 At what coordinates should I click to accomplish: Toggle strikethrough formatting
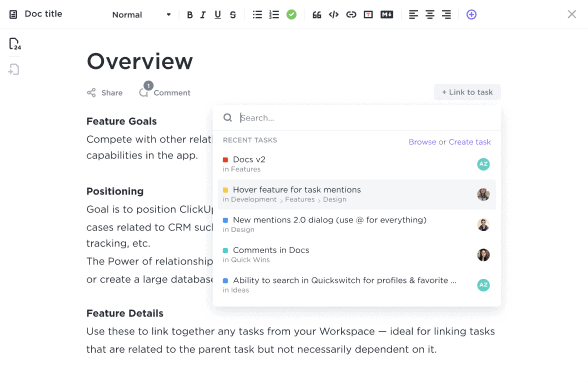(x=233, y=15)
